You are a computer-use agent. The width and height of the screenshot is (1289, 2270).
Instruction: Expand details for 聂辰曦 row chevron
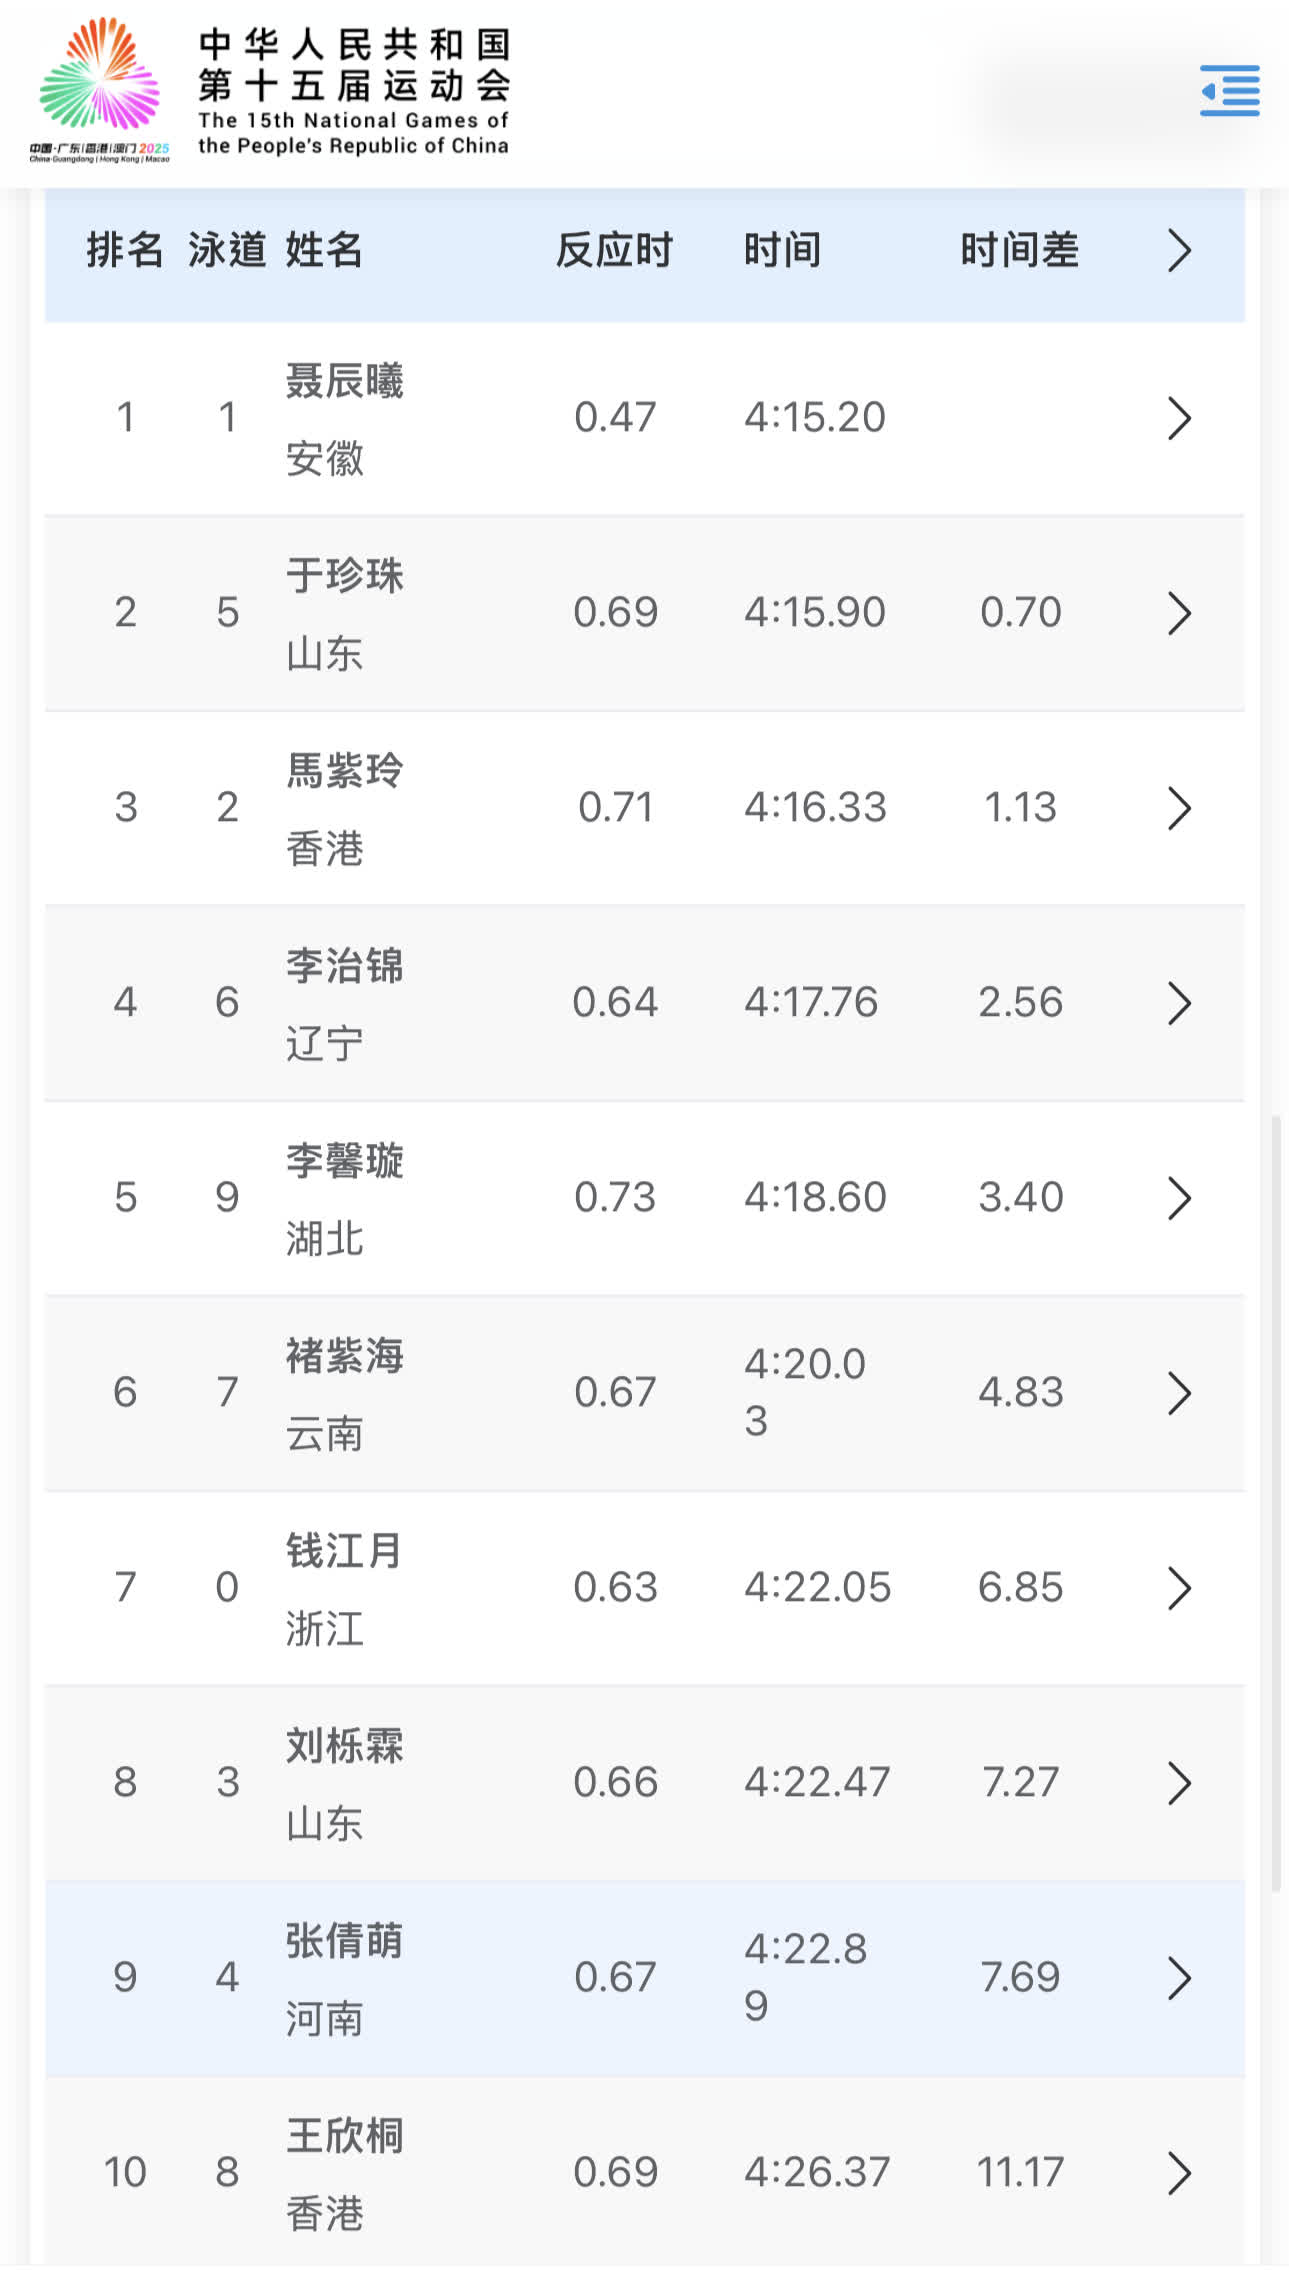(1179, 418)
